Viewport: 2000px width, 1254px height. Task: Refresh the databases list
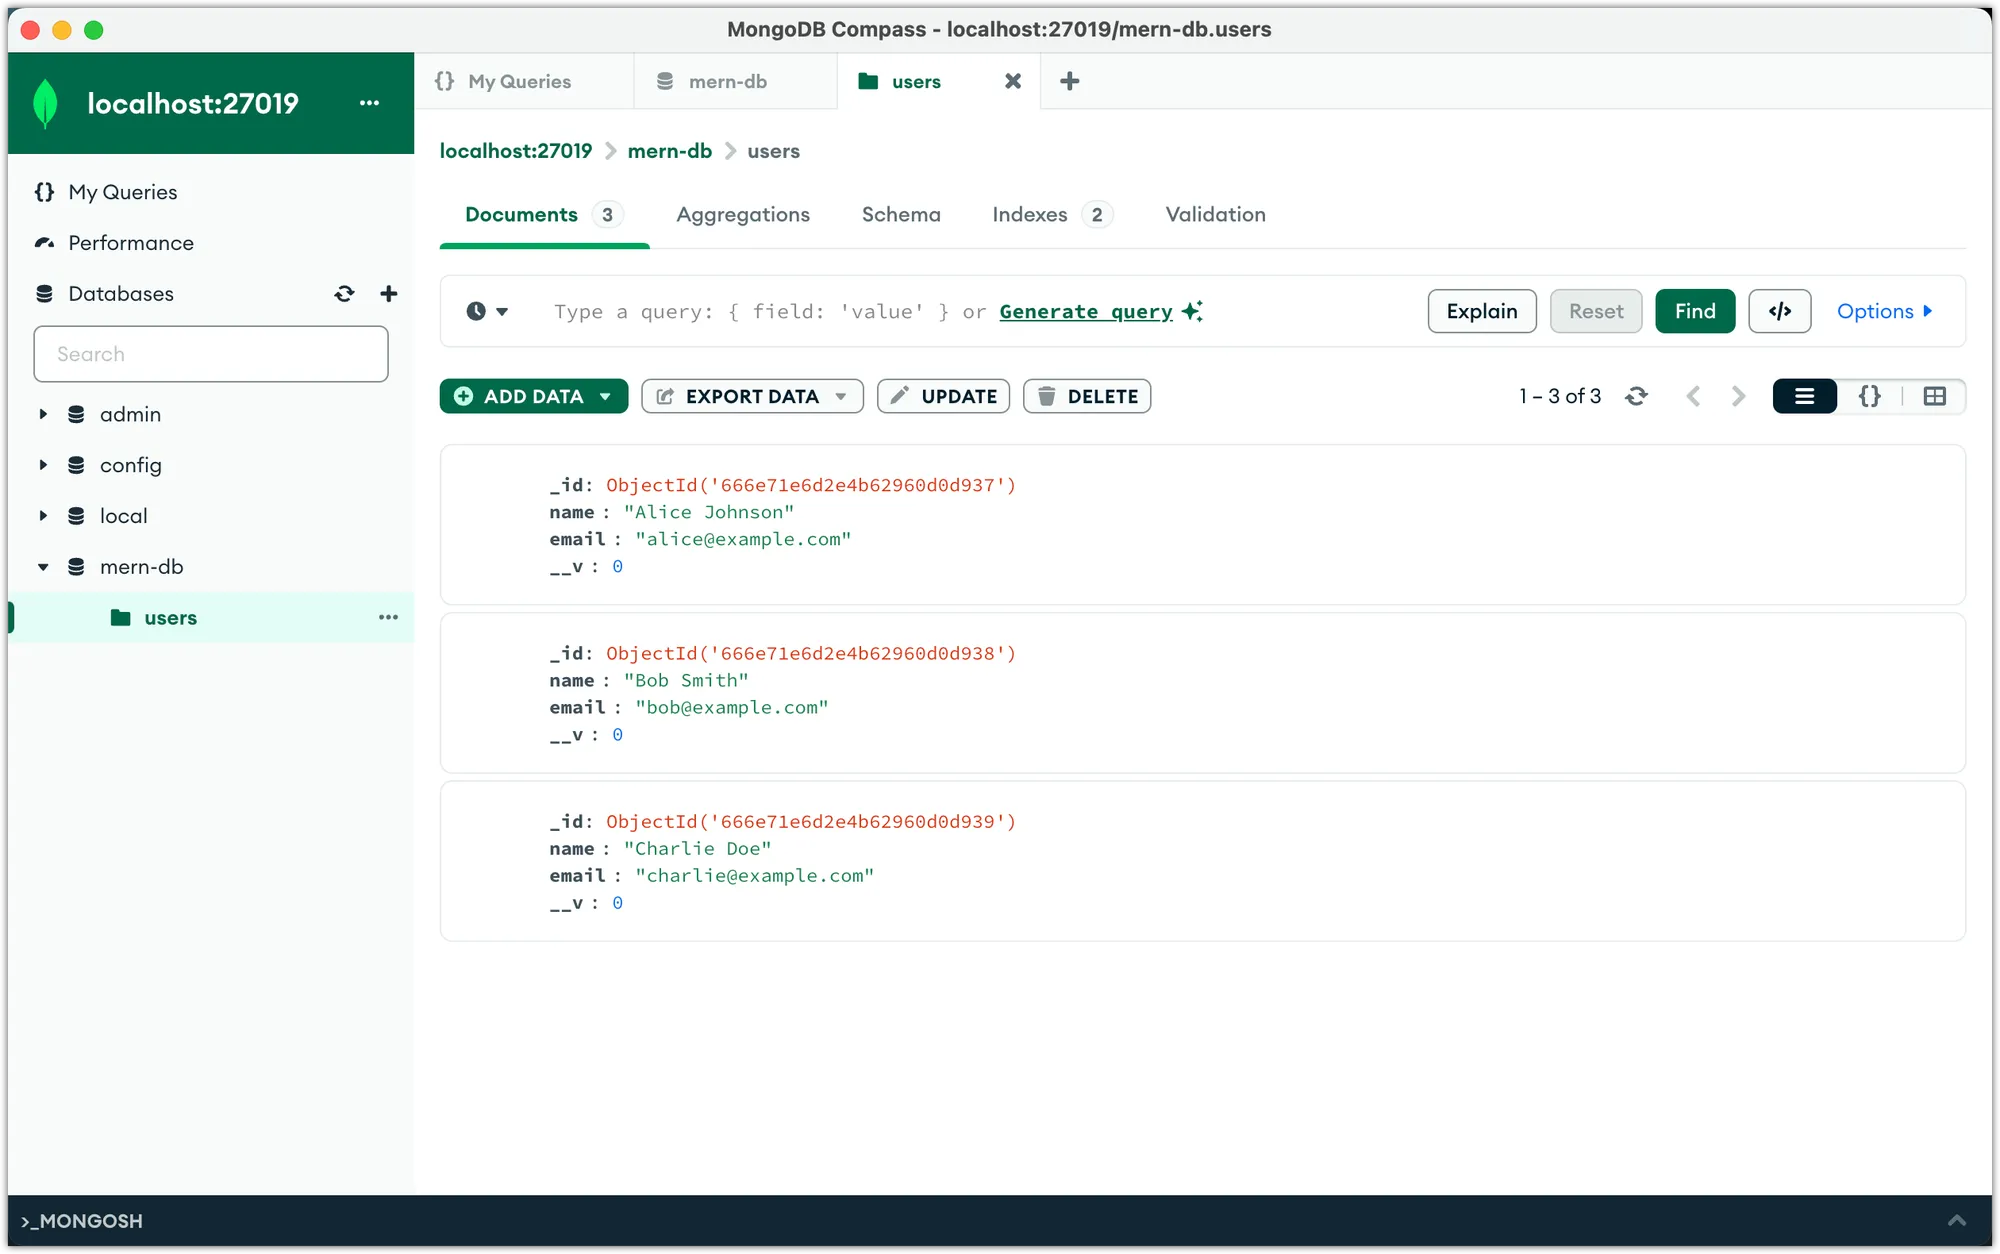pos(344,294)
